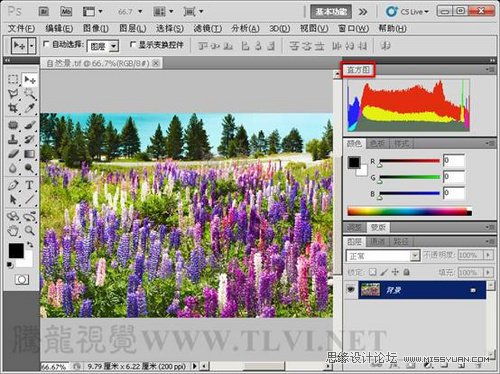Screen dimensions: 500x374
Task: Click the green G channel slider
Action: coord(410,177)
